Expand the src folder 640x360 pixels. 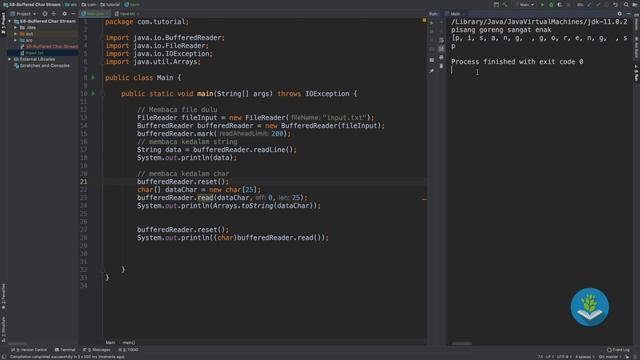click(x=16, y=40)
